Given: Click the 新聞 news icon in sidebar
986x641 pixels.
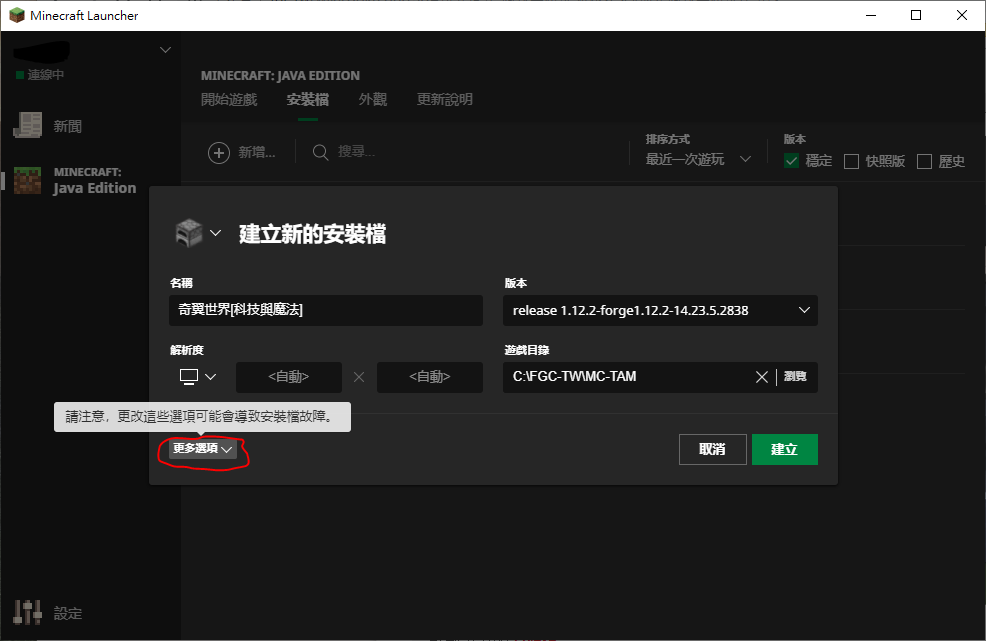Looking at the screenshot, I should pyautogui.click(x=27, y=126).
